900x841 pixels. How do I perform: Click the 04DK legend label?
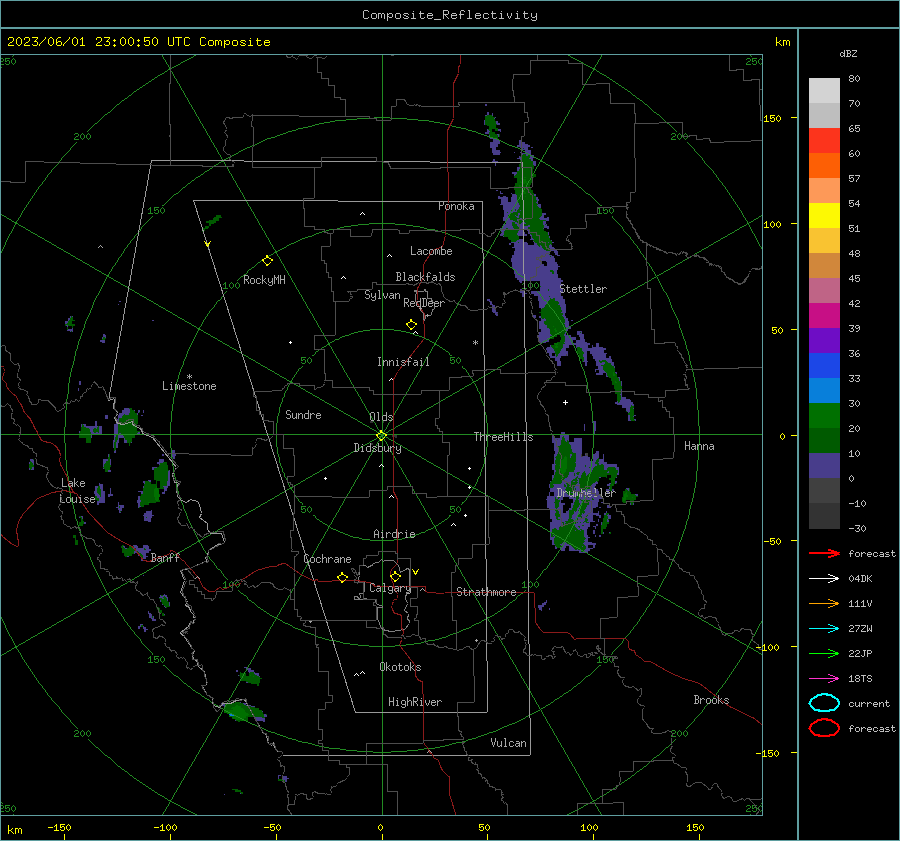pos(860,579)
